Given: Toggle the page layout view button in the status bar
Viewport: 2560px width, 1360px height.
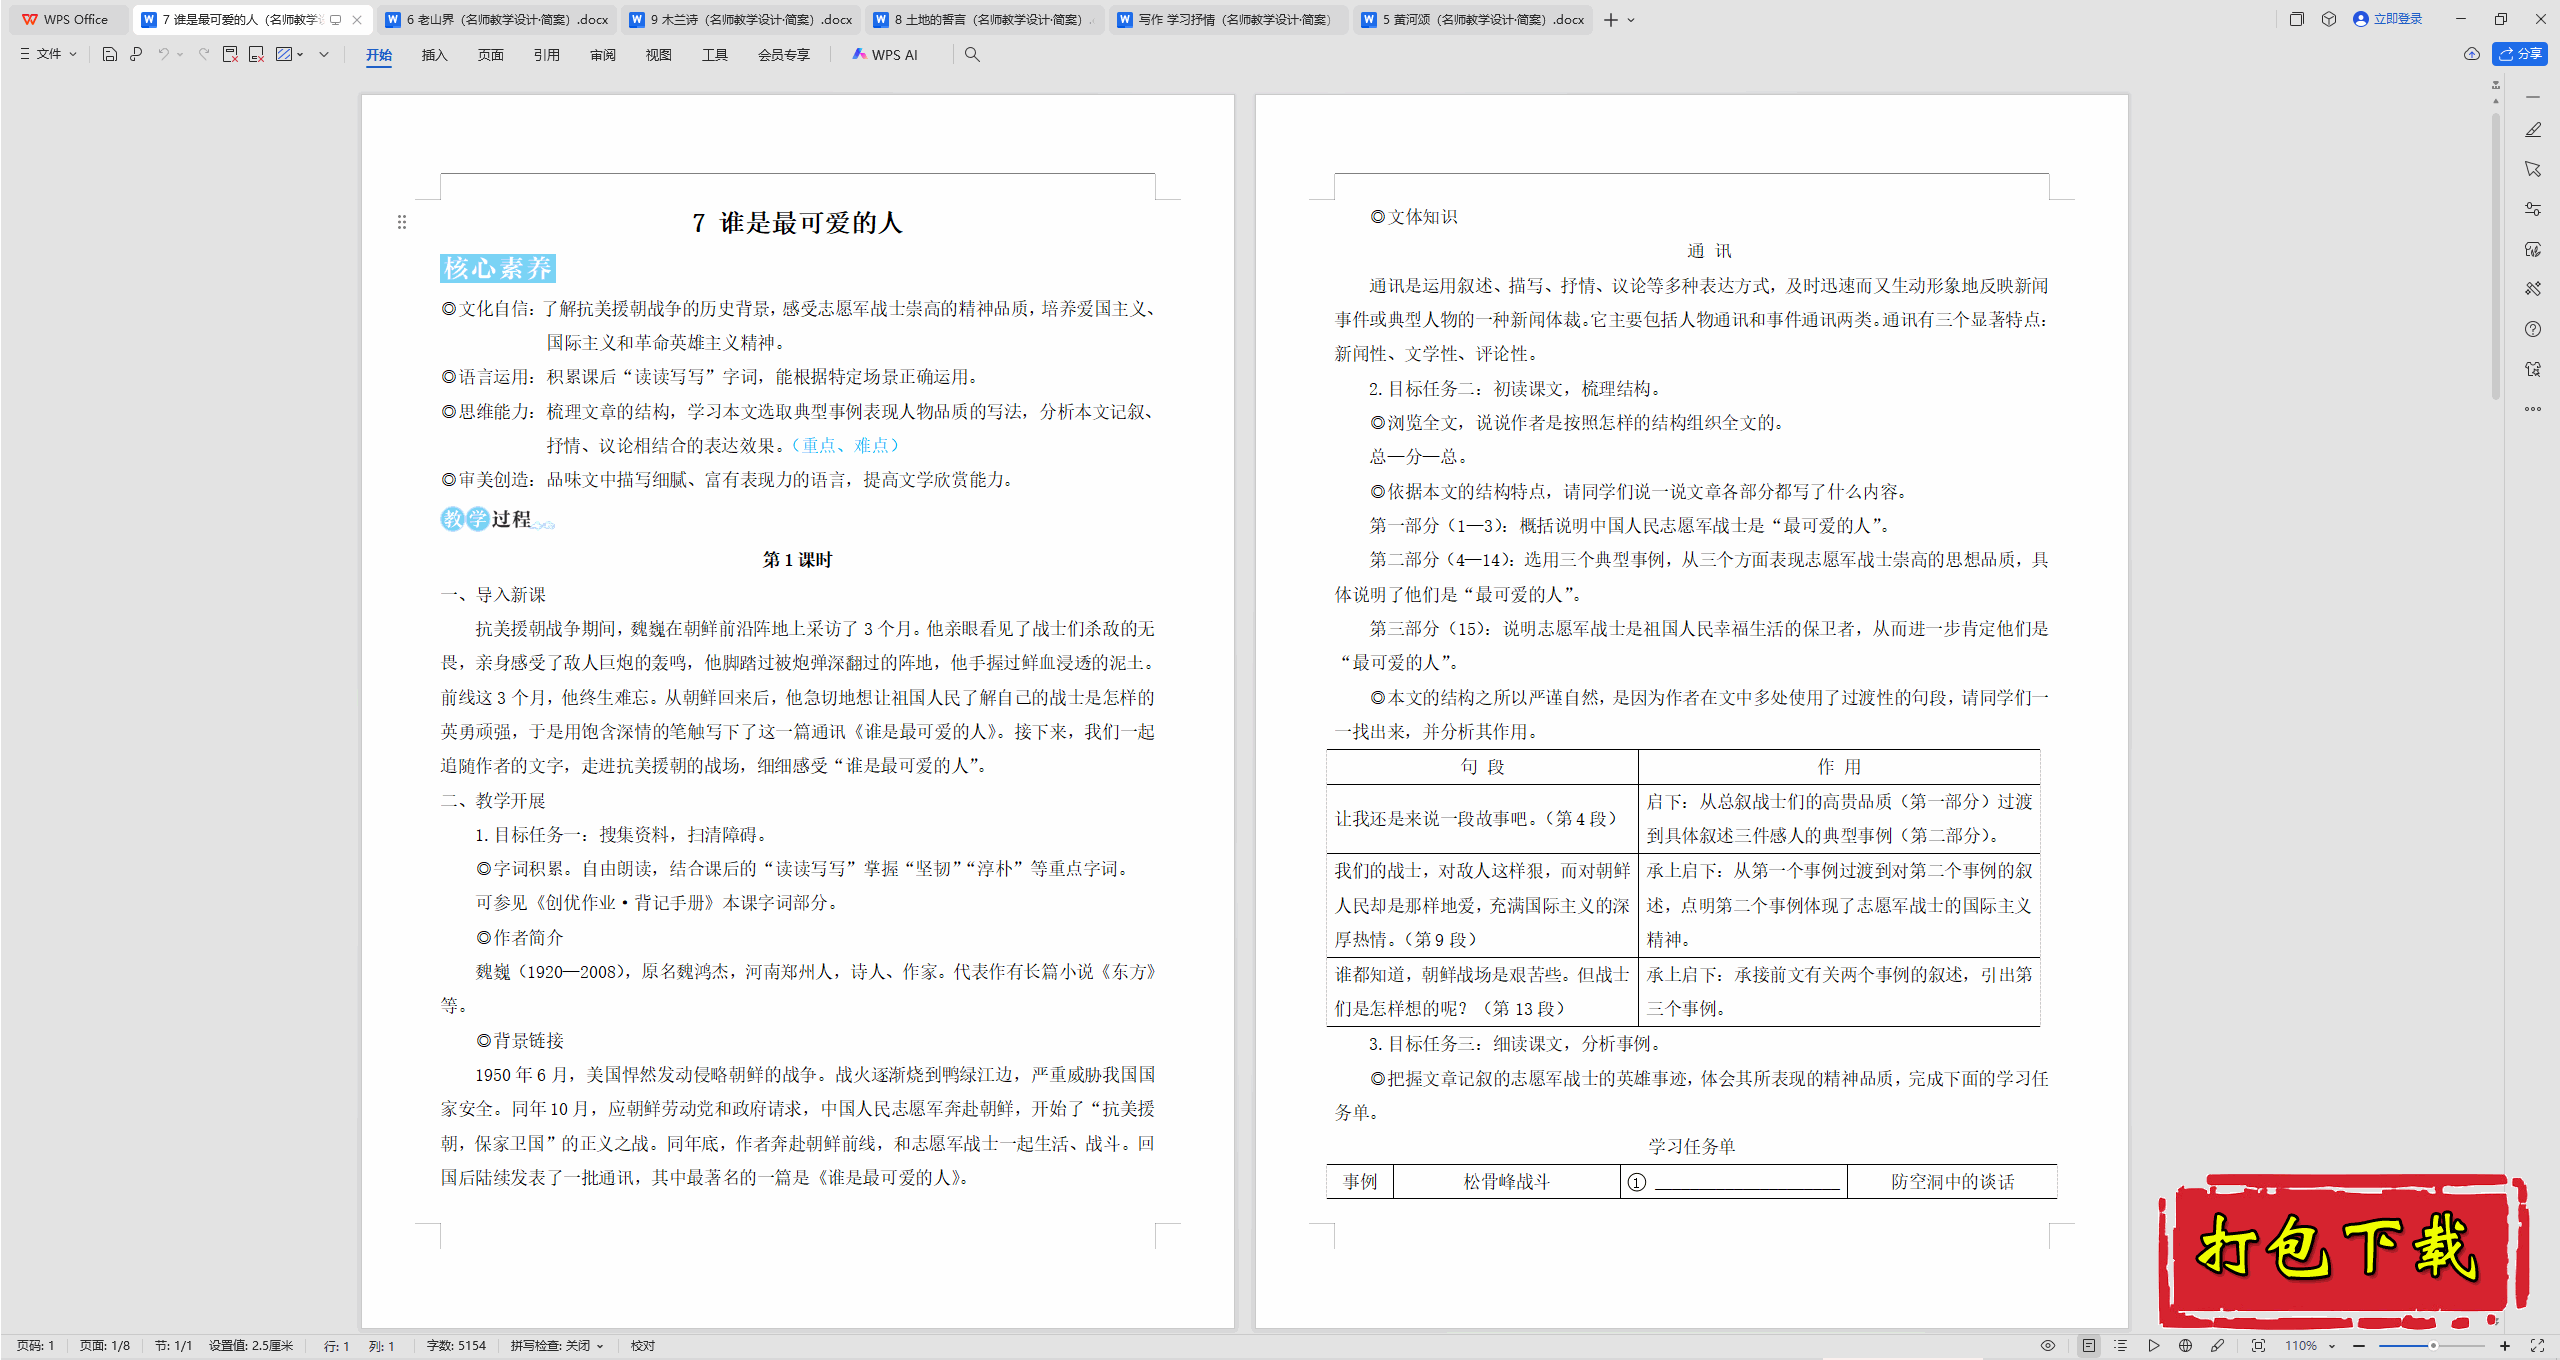Looking at the screenshot, I should point(2089,1346).
